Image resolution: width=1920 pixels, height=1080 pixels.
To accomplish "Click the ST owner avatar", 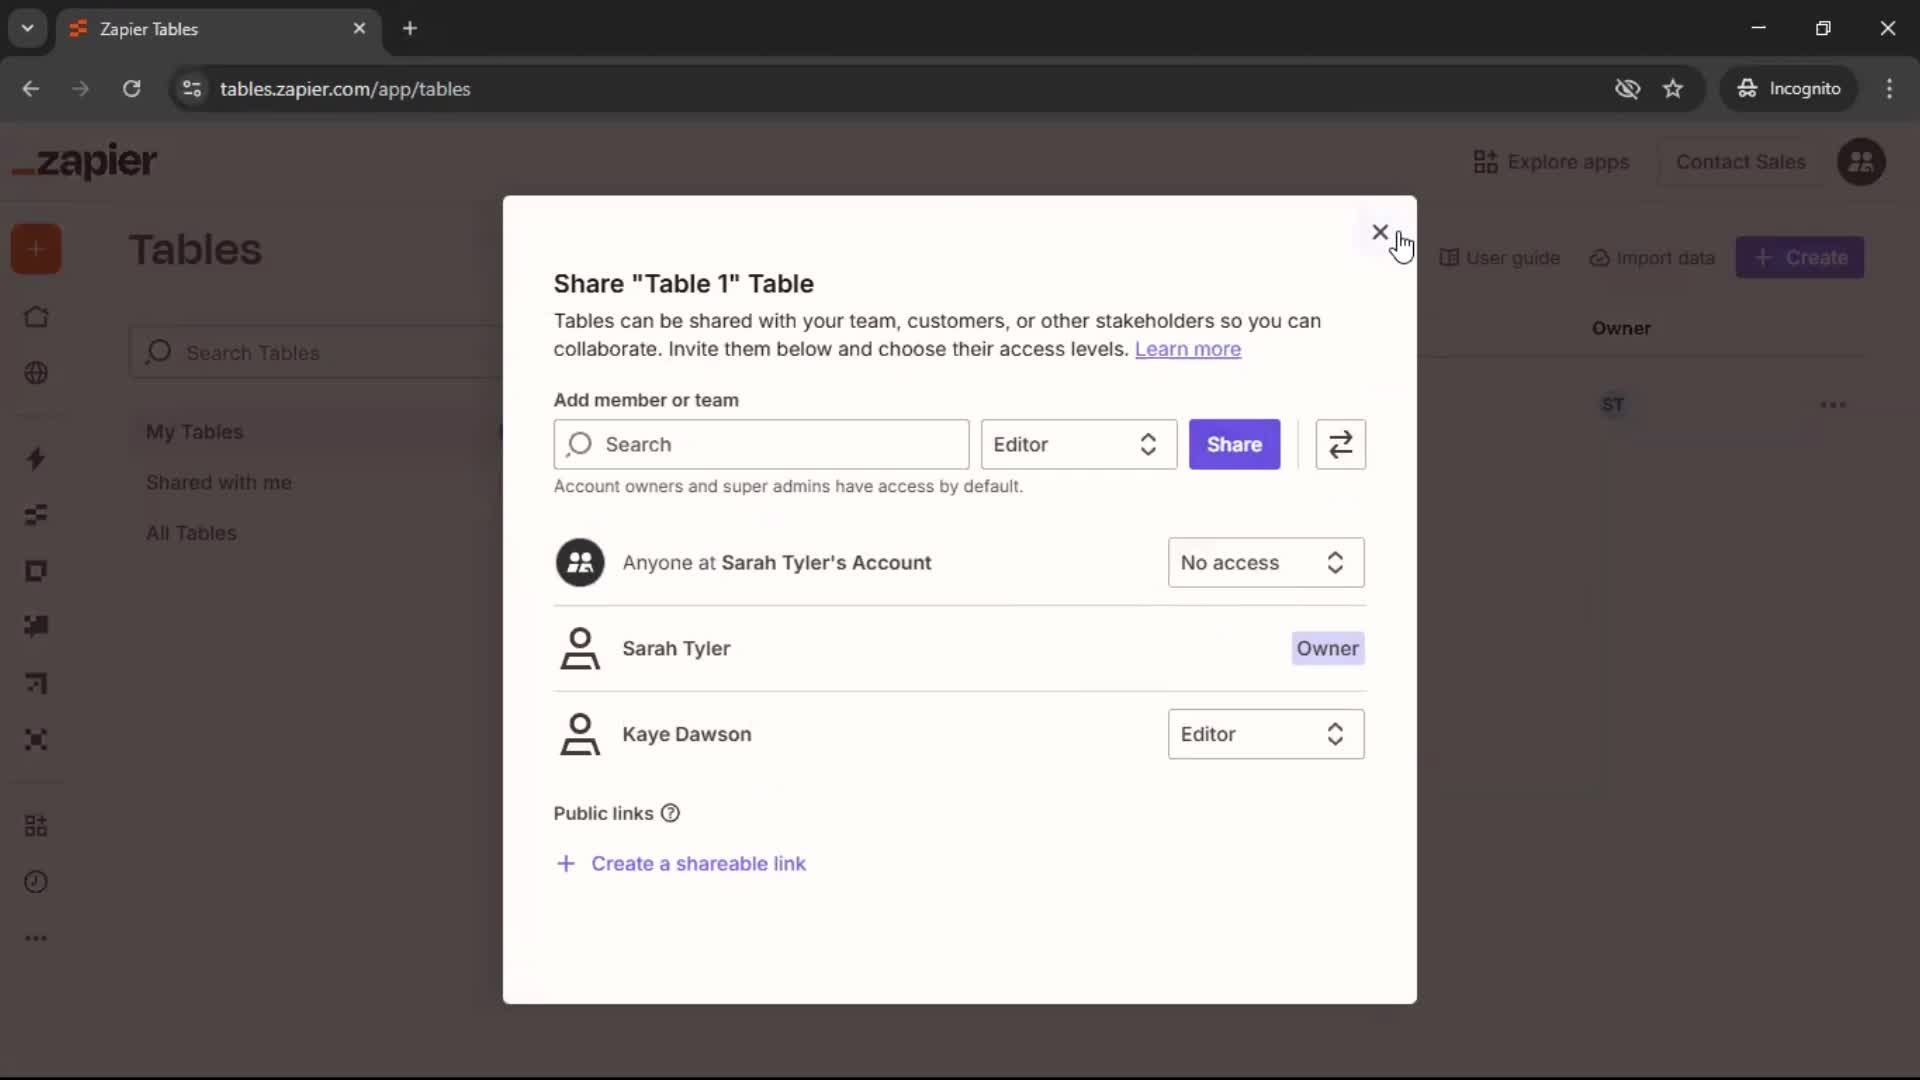I will 1612,405.
